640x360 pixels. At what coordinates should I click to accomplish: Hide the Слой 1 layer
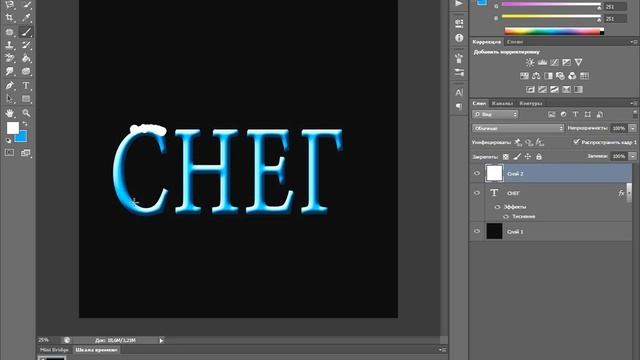click(477, 231)
